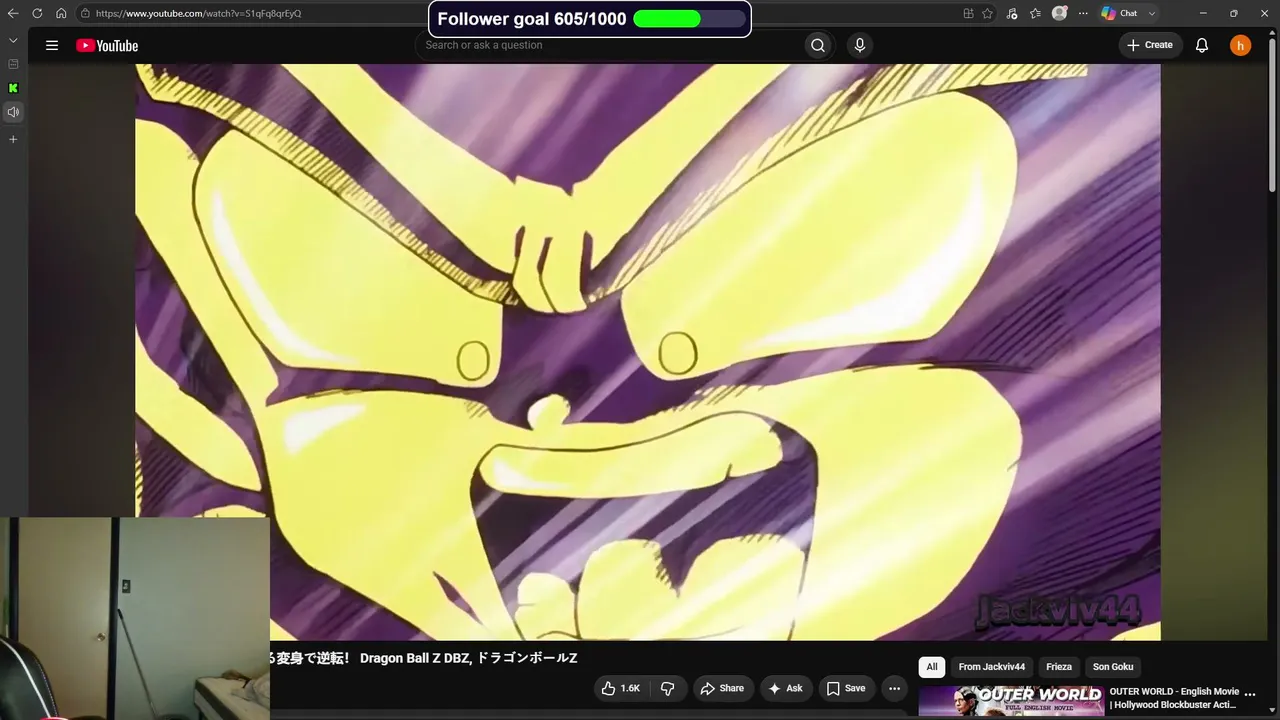The image size is (1280, 720).
Task: Open the browser favorites list icon
Action: point(1035,13)
